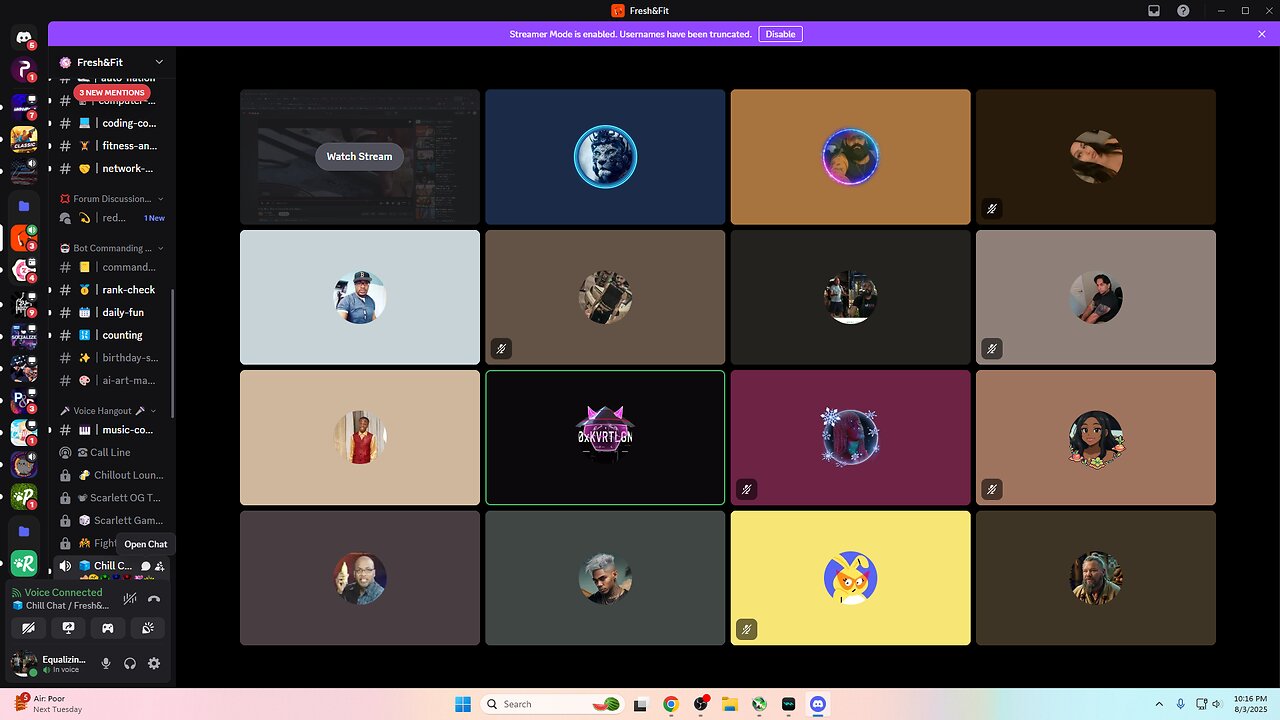Image resolution: width=1280 pixels, height=720 pixels.
Task: Collapse Forum Discussion category
Action: [x=112, y=199]
